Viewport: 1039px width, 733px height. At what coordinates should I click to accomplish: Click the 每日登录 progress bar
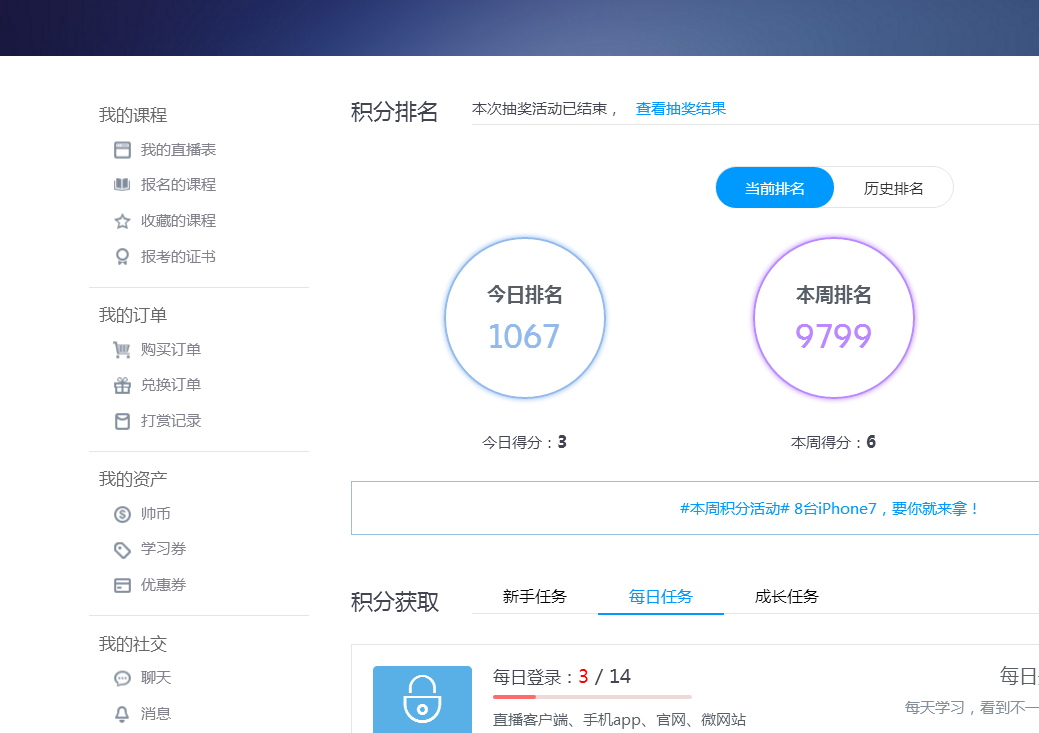pyautogui.click(x=592, y=696)
